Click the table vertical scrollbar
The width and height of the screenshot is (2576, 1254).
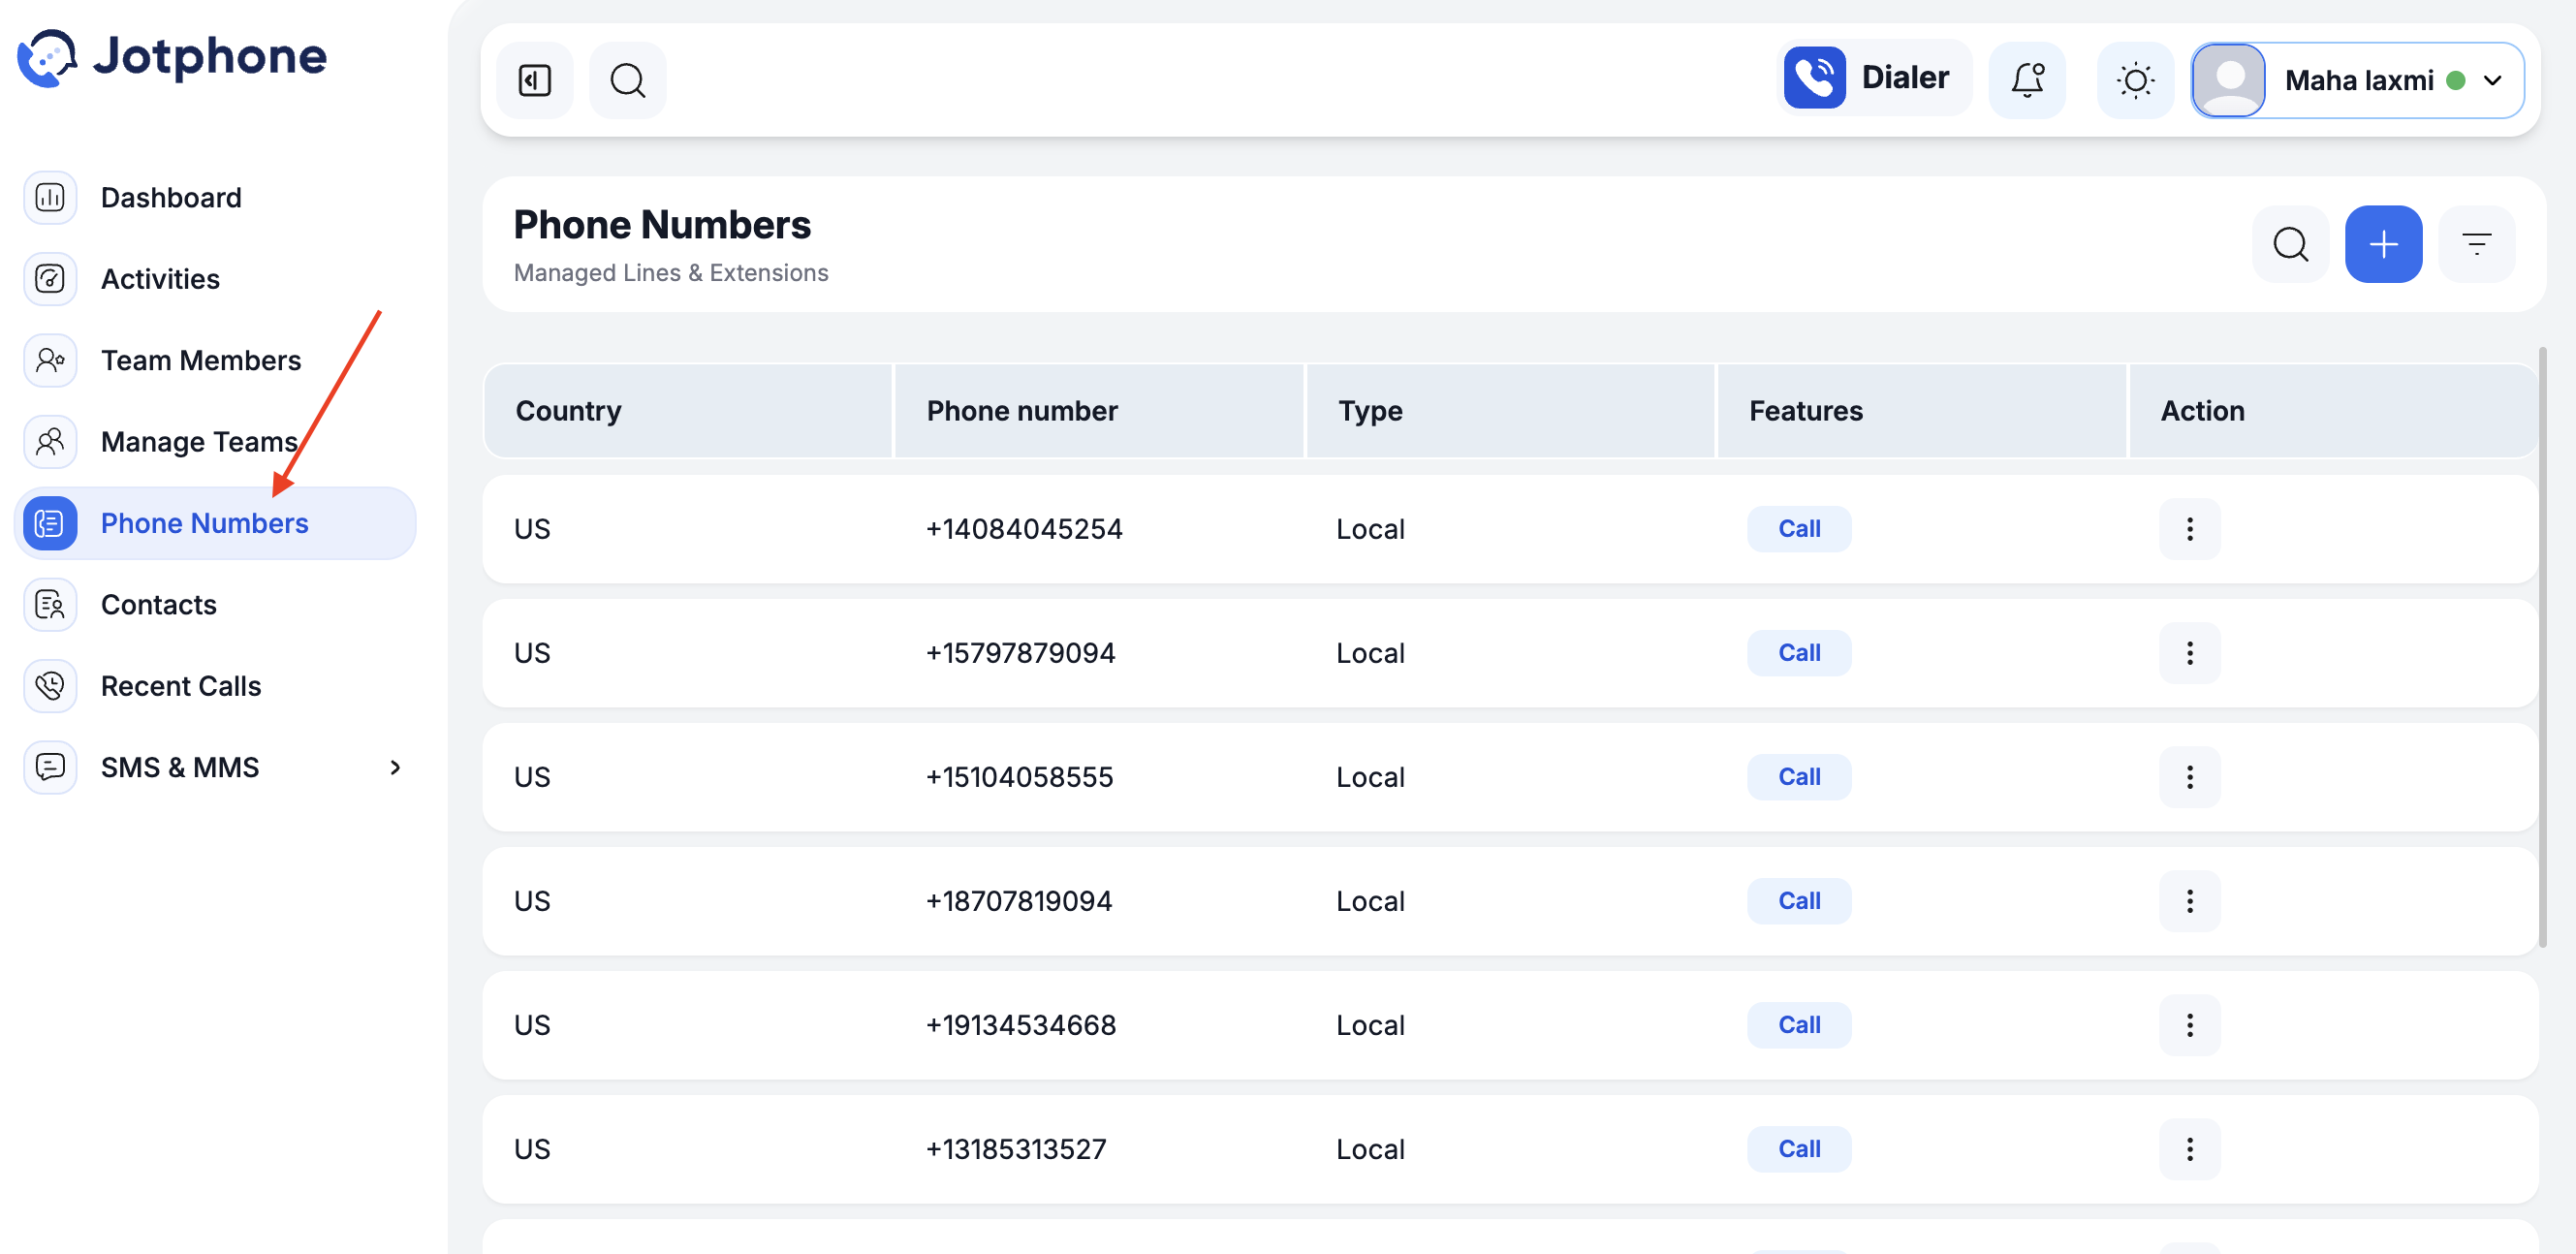coord(2542,647)
